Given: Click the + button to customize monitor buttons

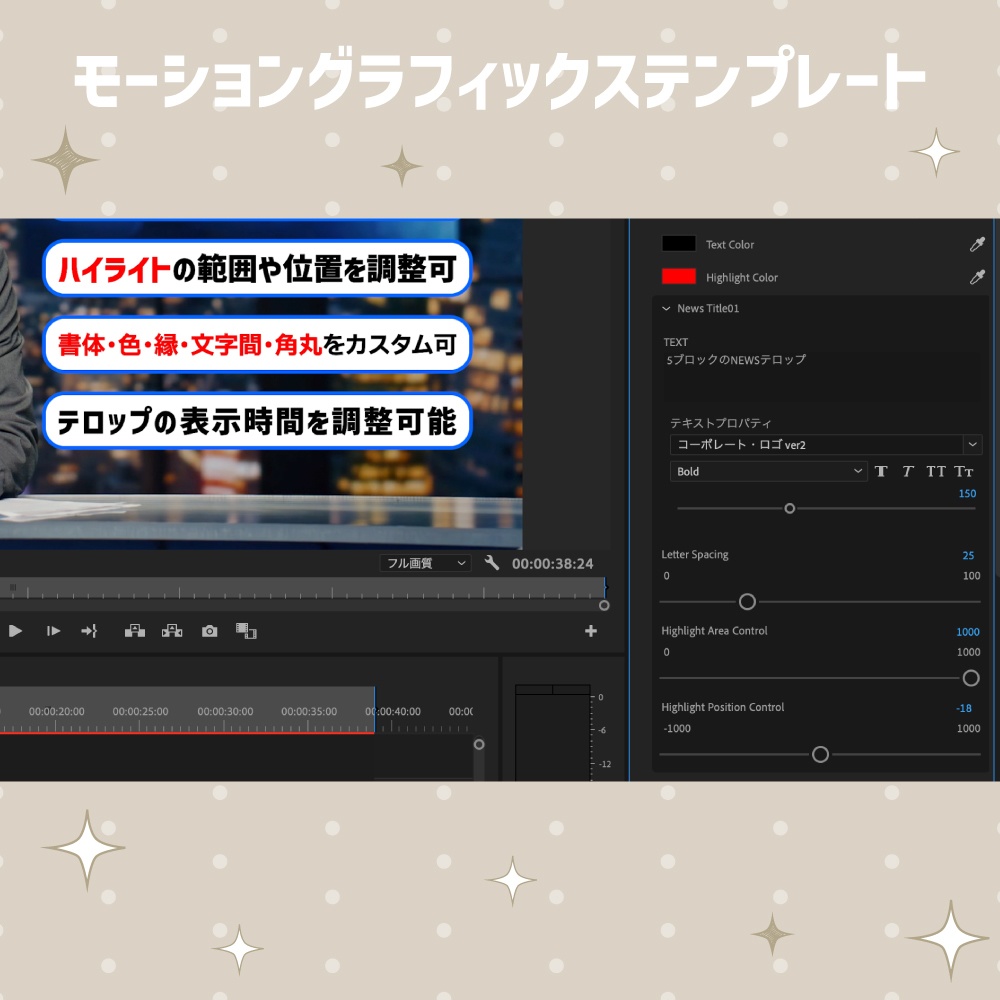Looking at the screenshot, I should click(x=592, y=631).
